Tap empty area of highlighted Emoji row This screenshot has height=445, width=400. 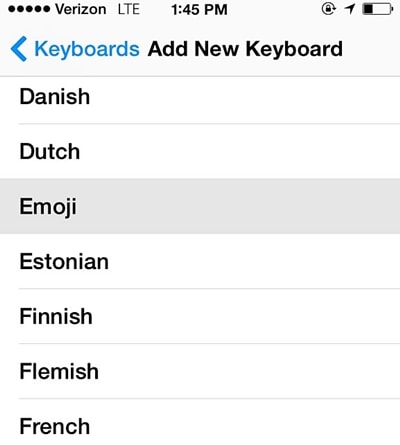point(238,206)
